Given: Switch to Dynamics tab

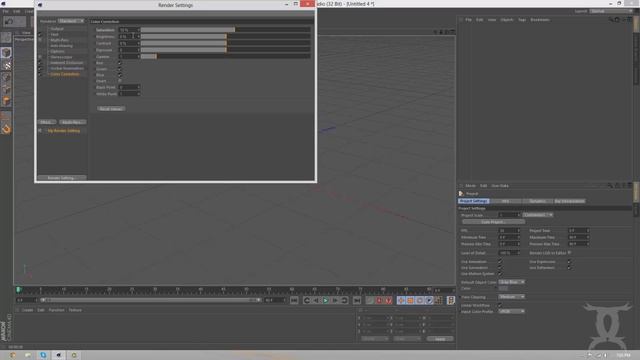Looking at the screenshot, I should [537, 201].
